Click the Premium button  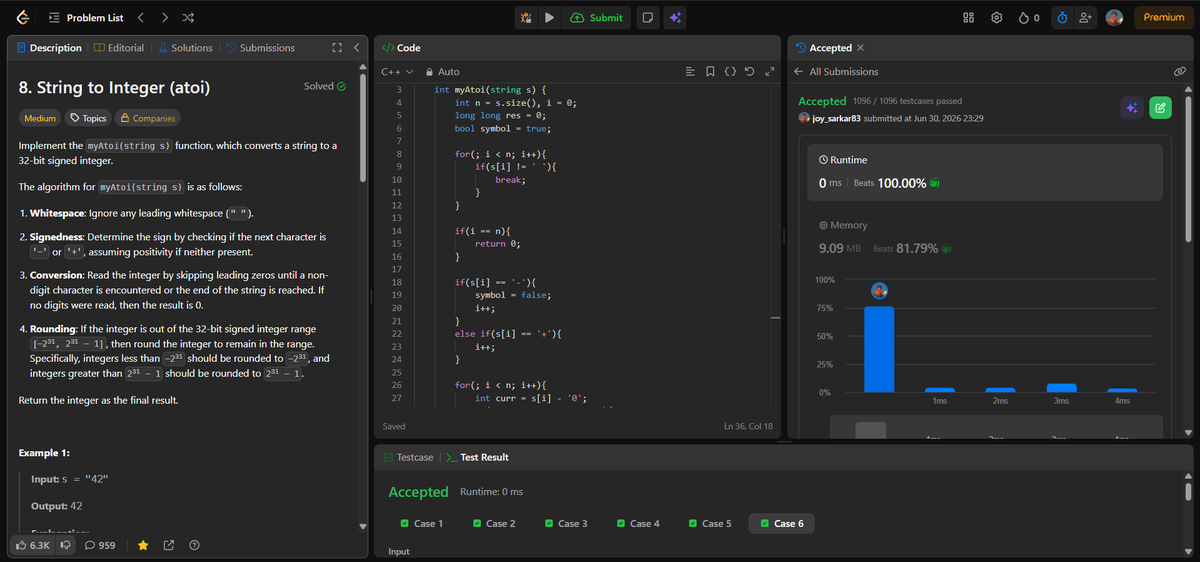pos(1163,17)
